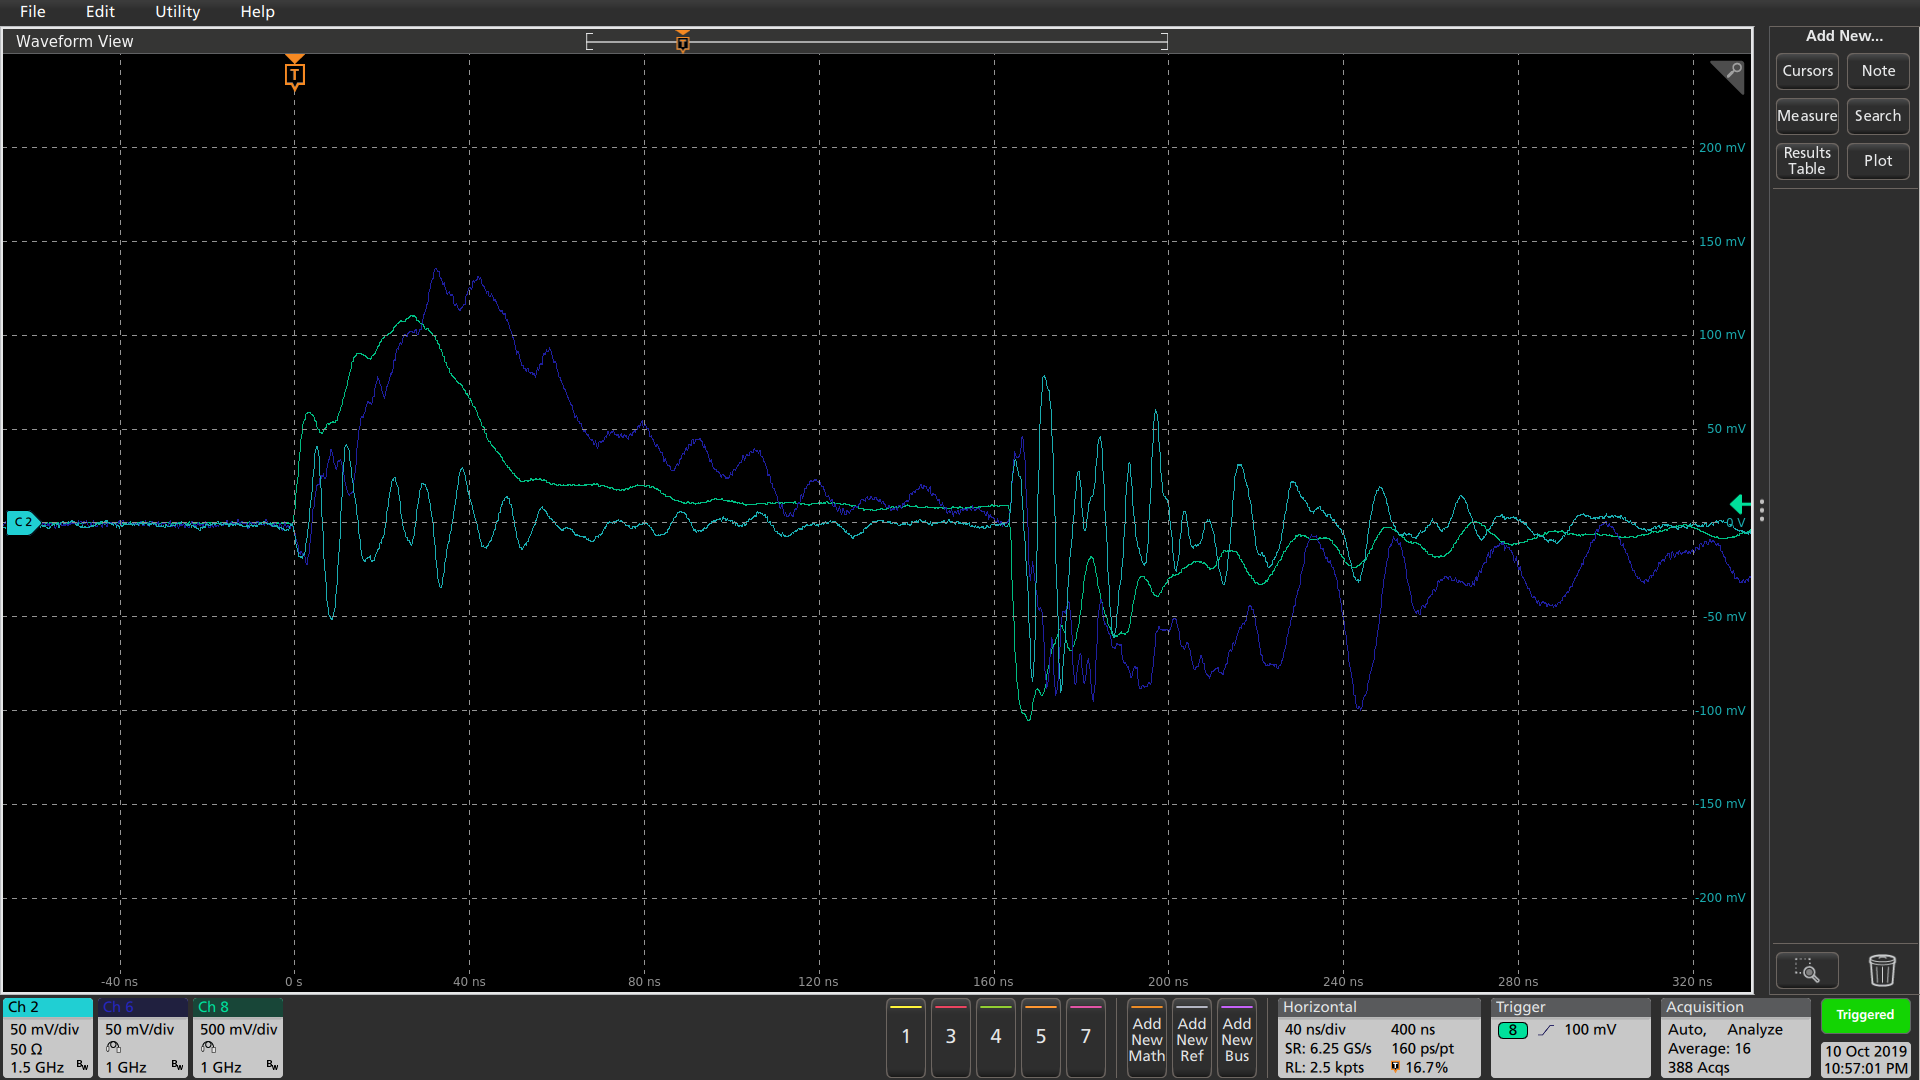Turn on channel 1 button
Viewport: 1920px width, 1080px height.
pyautogui.click(x=905, y=1037)
